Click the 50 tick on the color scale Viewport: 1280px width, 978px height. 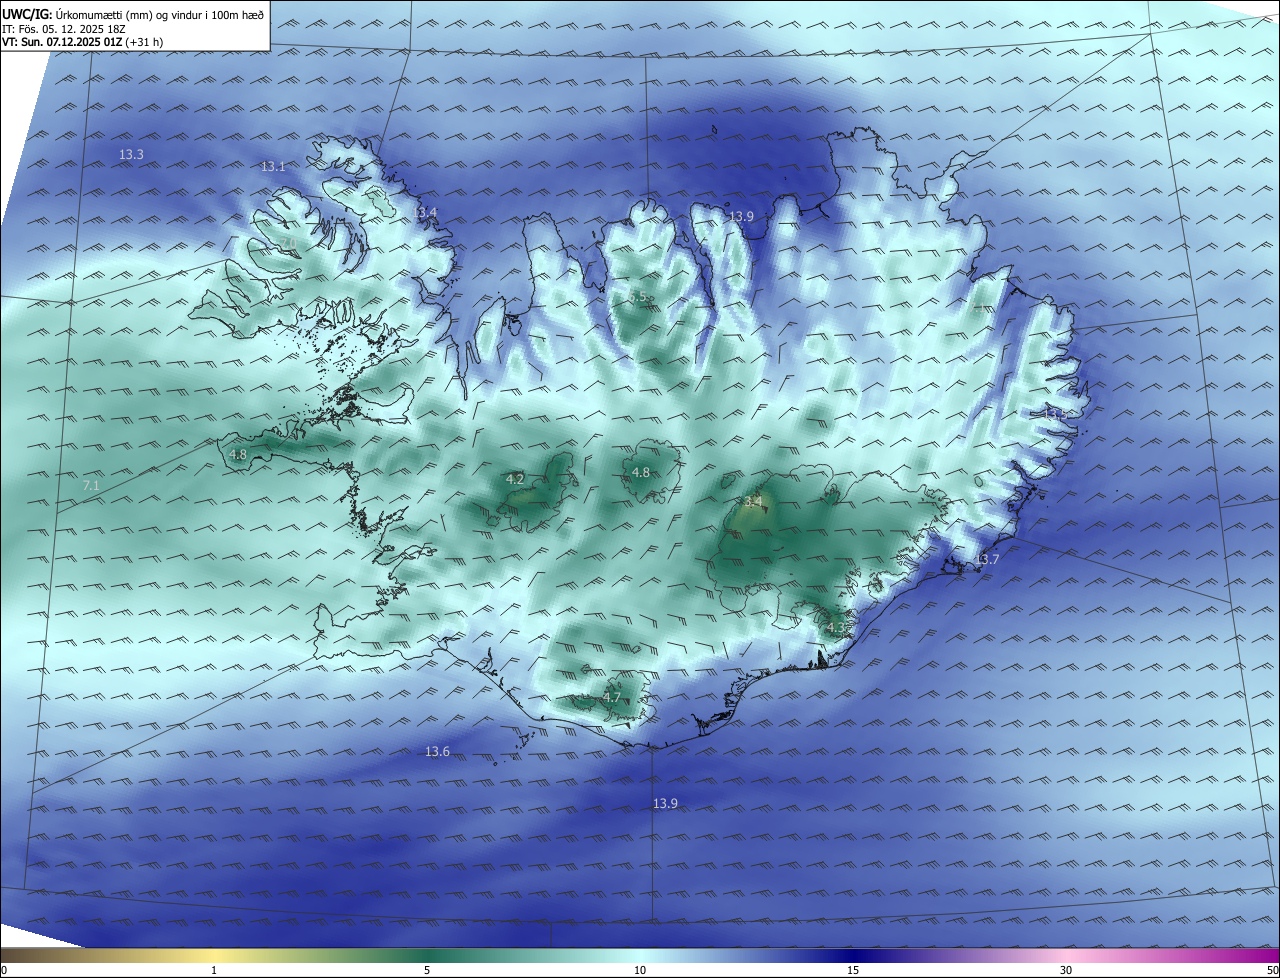pyautogui.click(x=1272, y=970)
